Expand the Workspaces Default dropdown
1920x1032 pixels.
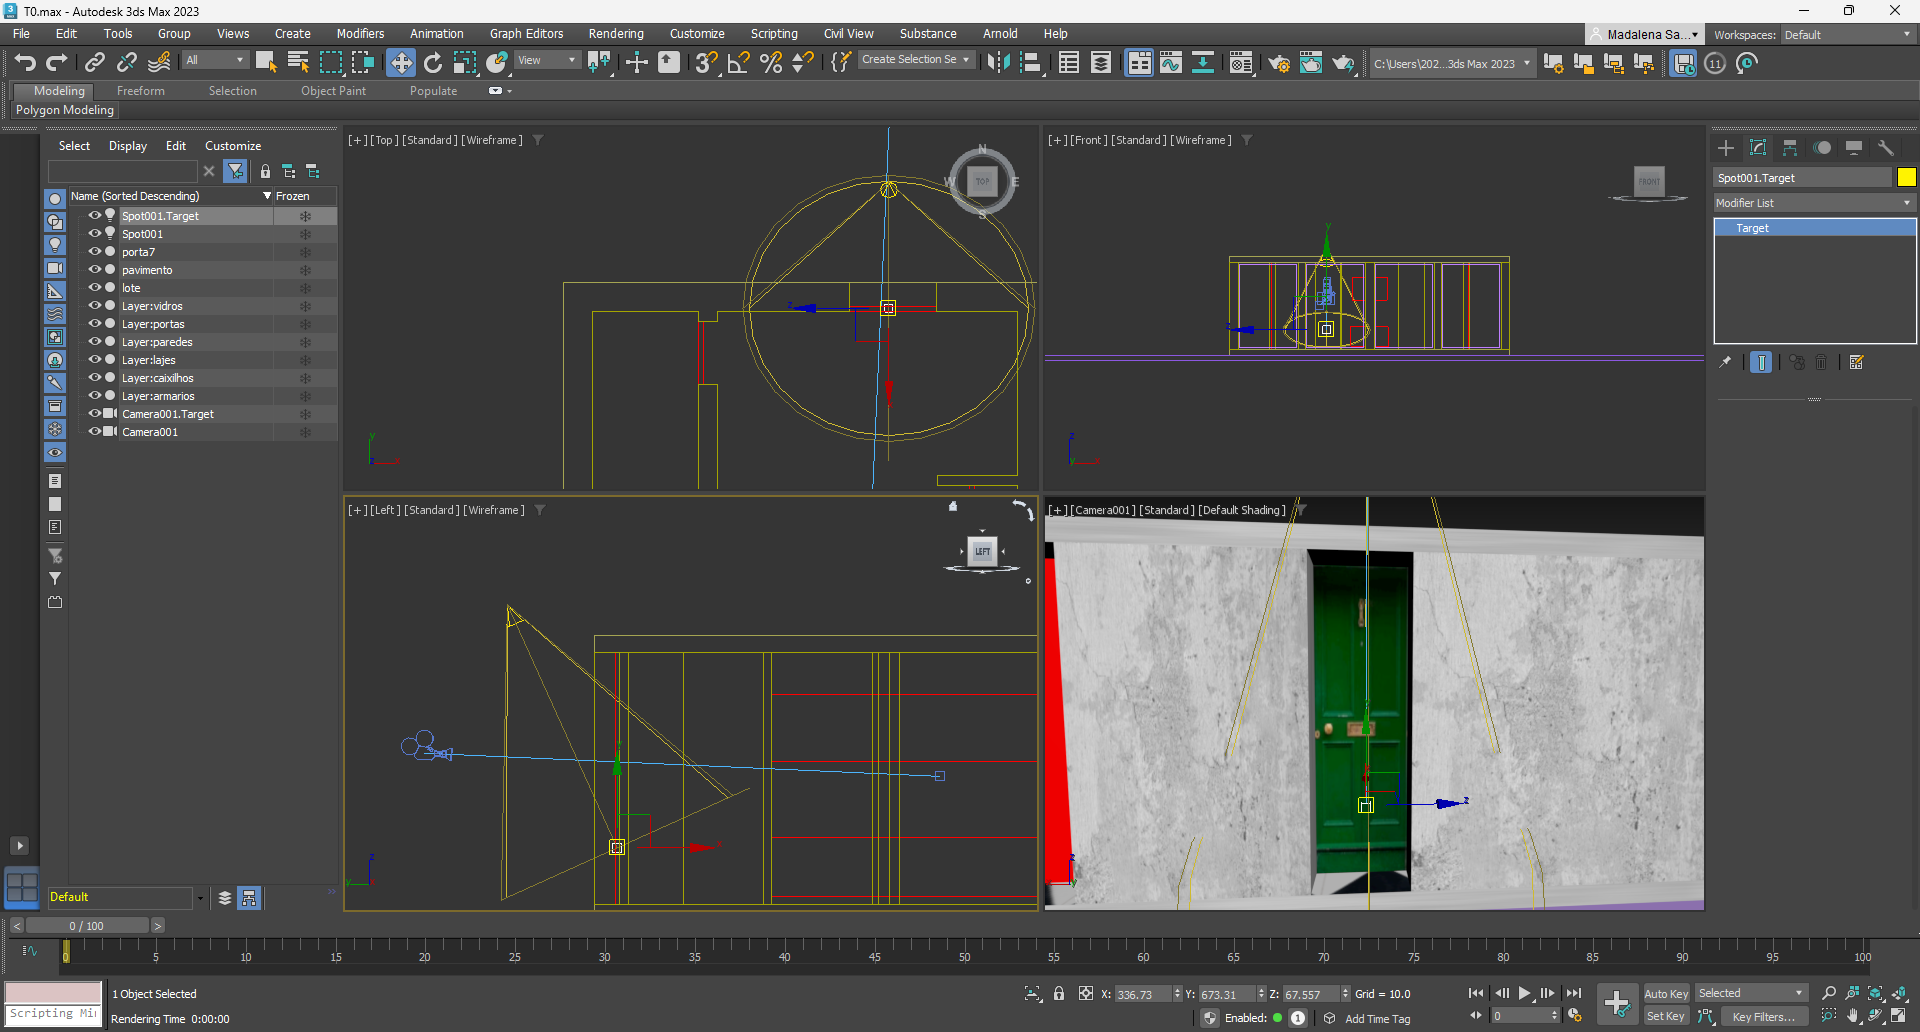pos(1847,35)
